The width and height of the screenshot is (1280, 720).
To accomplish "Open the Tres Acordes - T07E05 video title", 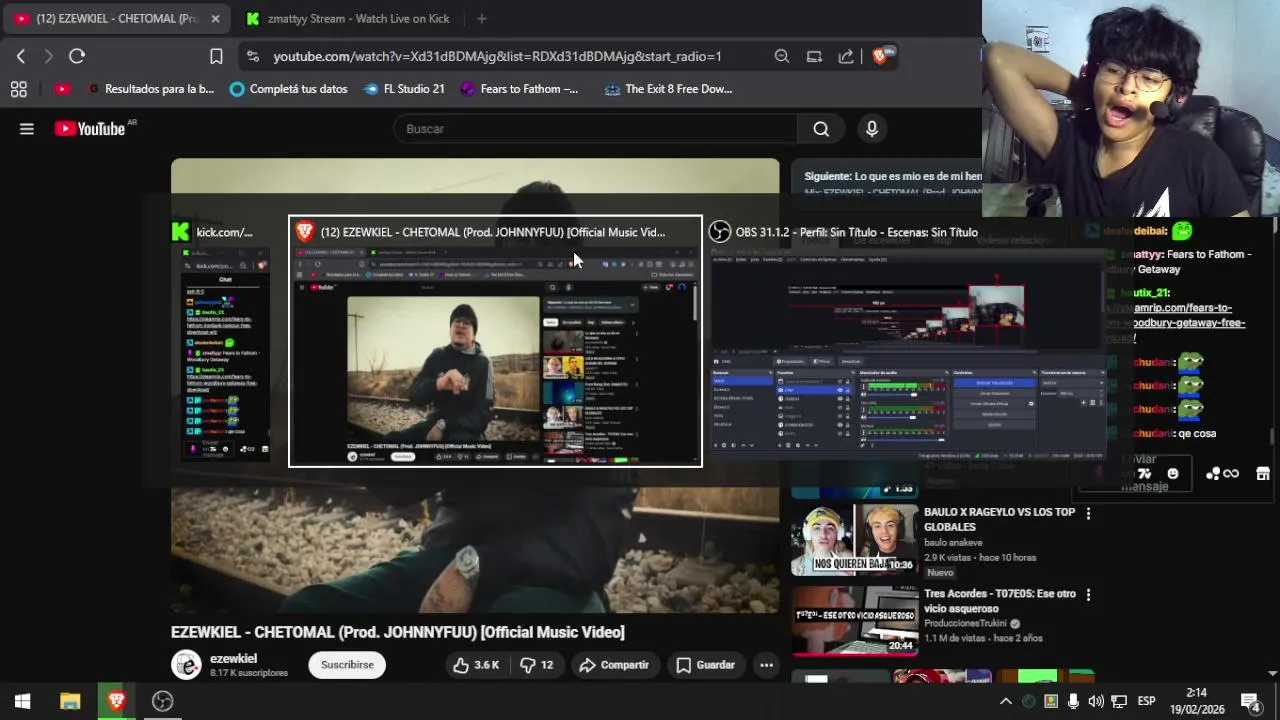I will [x=1000, y=601].
